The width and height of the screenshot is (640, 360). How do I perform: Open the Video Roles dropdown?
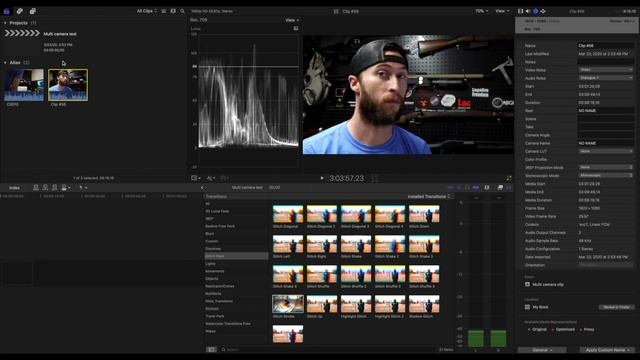606,70
